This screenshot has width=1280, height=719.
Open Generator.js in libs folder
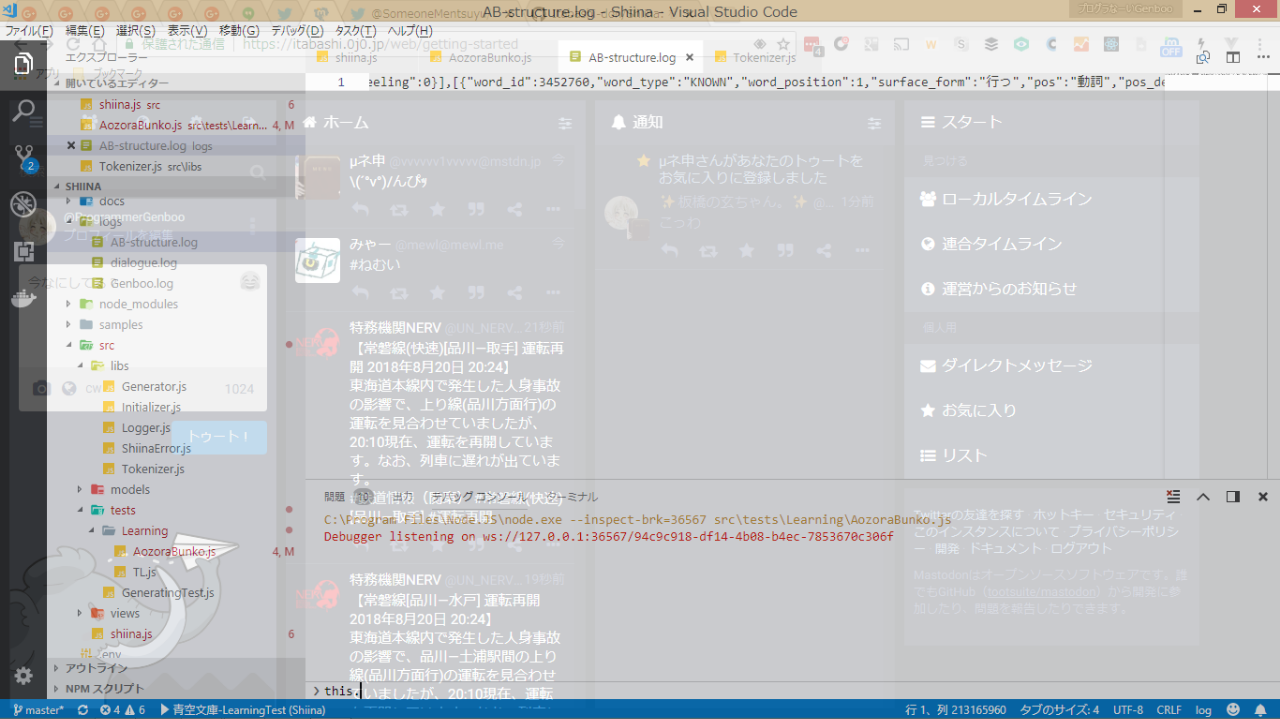[x=153, y=387]
